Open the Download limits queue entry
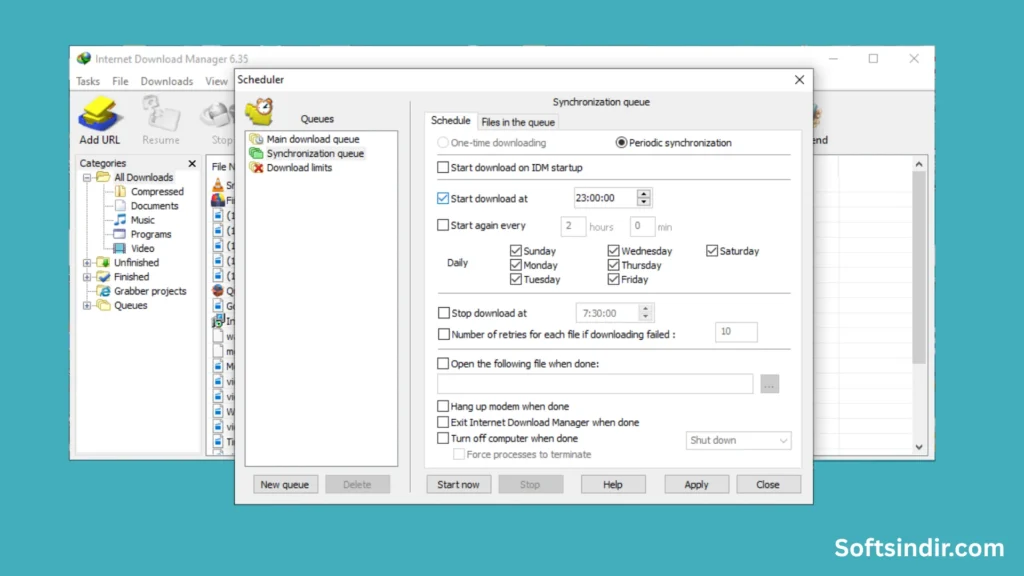Screen dimensions: 1024x576 tap(298, 168)
